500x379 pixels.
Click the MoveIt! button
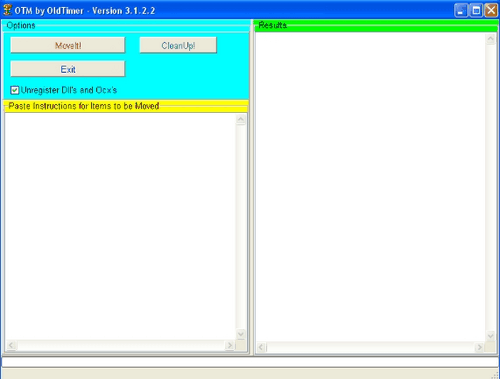coord(68,45)
